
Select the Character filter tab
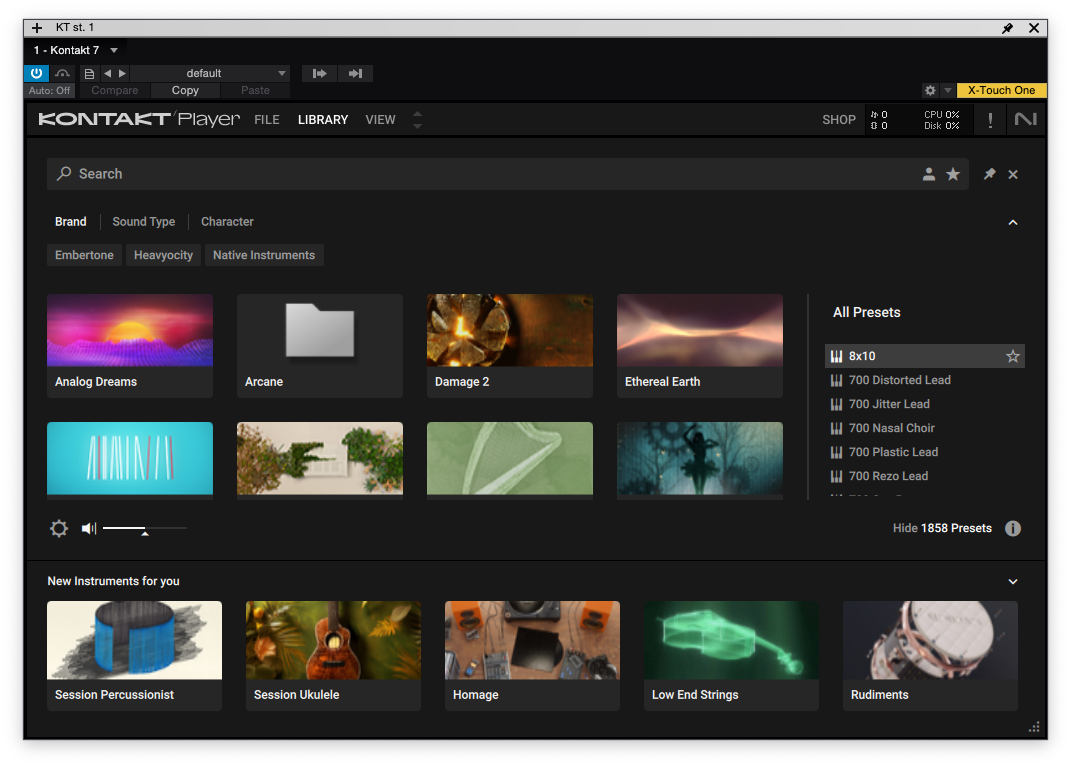coord(227,221)
